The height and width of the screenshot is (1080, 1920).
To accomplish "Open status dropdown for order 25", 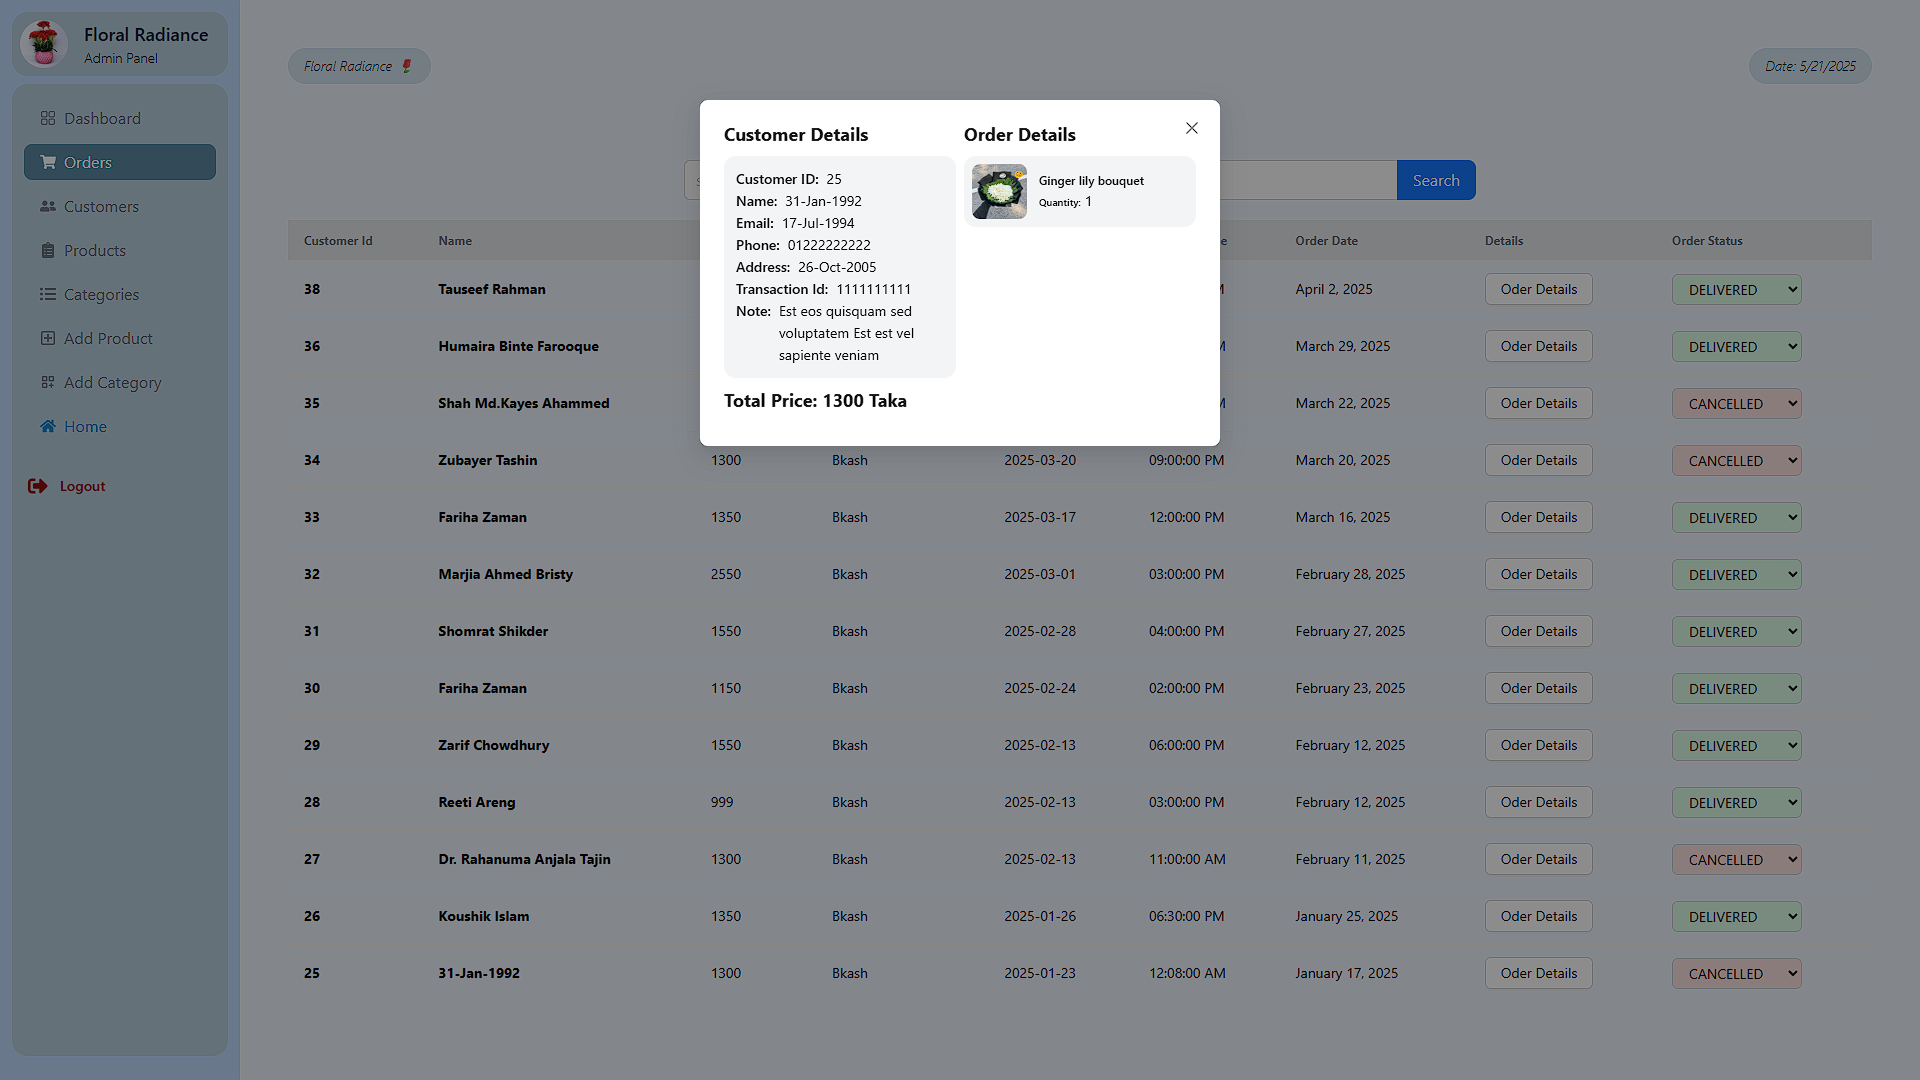I will [x=1736, y=974].
